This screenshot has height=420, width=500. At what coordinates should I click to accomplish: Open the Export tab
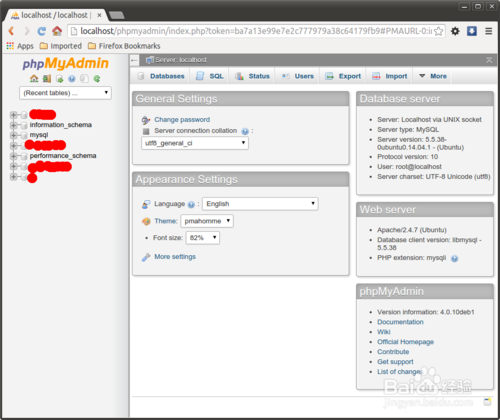[343, 76]
